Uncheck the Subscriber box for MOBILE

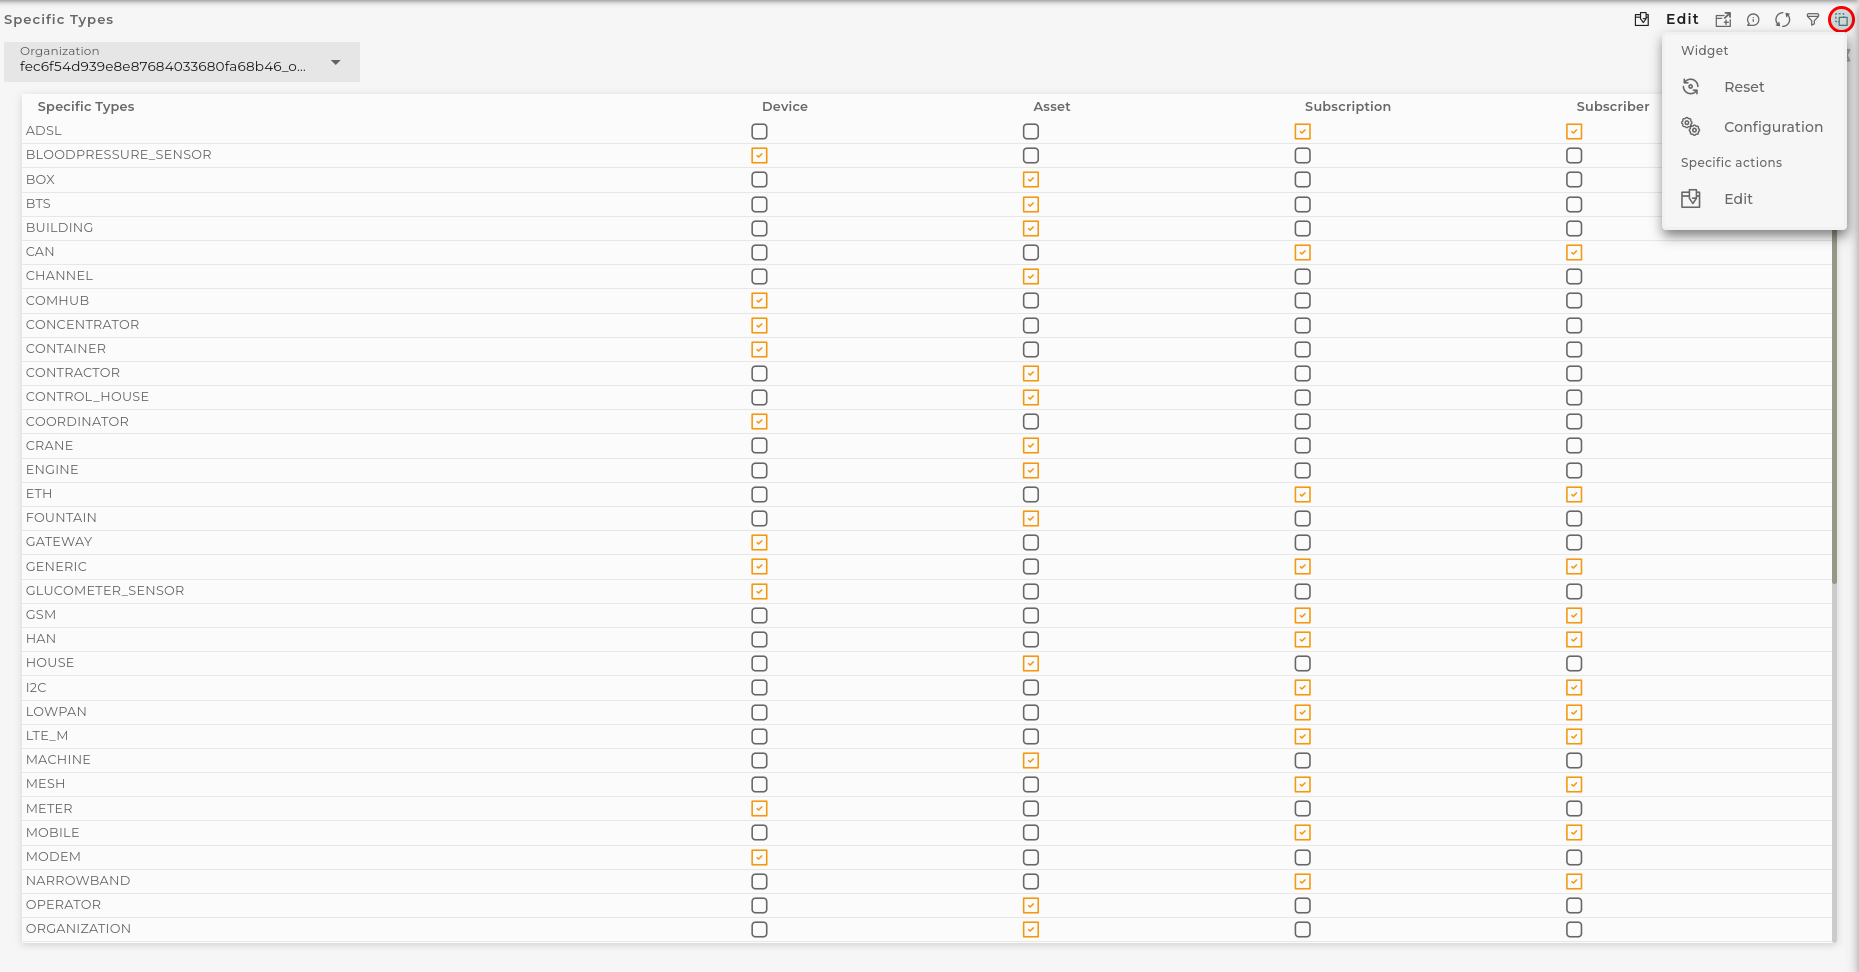pos(1574,833)
